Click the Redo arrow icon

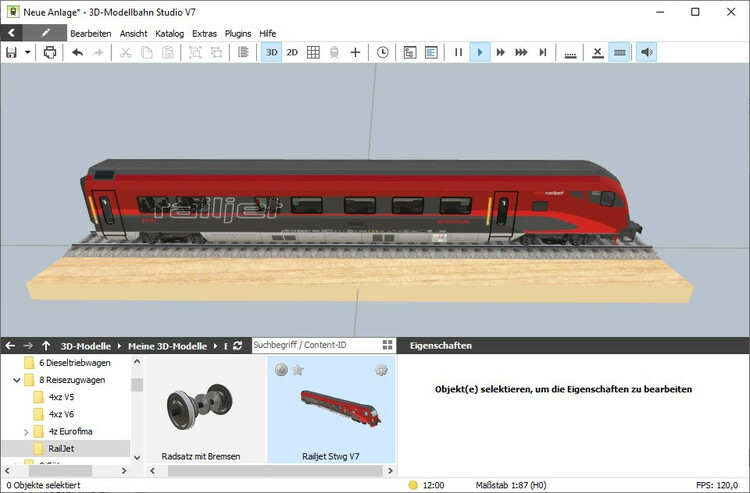[x=98, y=52]
